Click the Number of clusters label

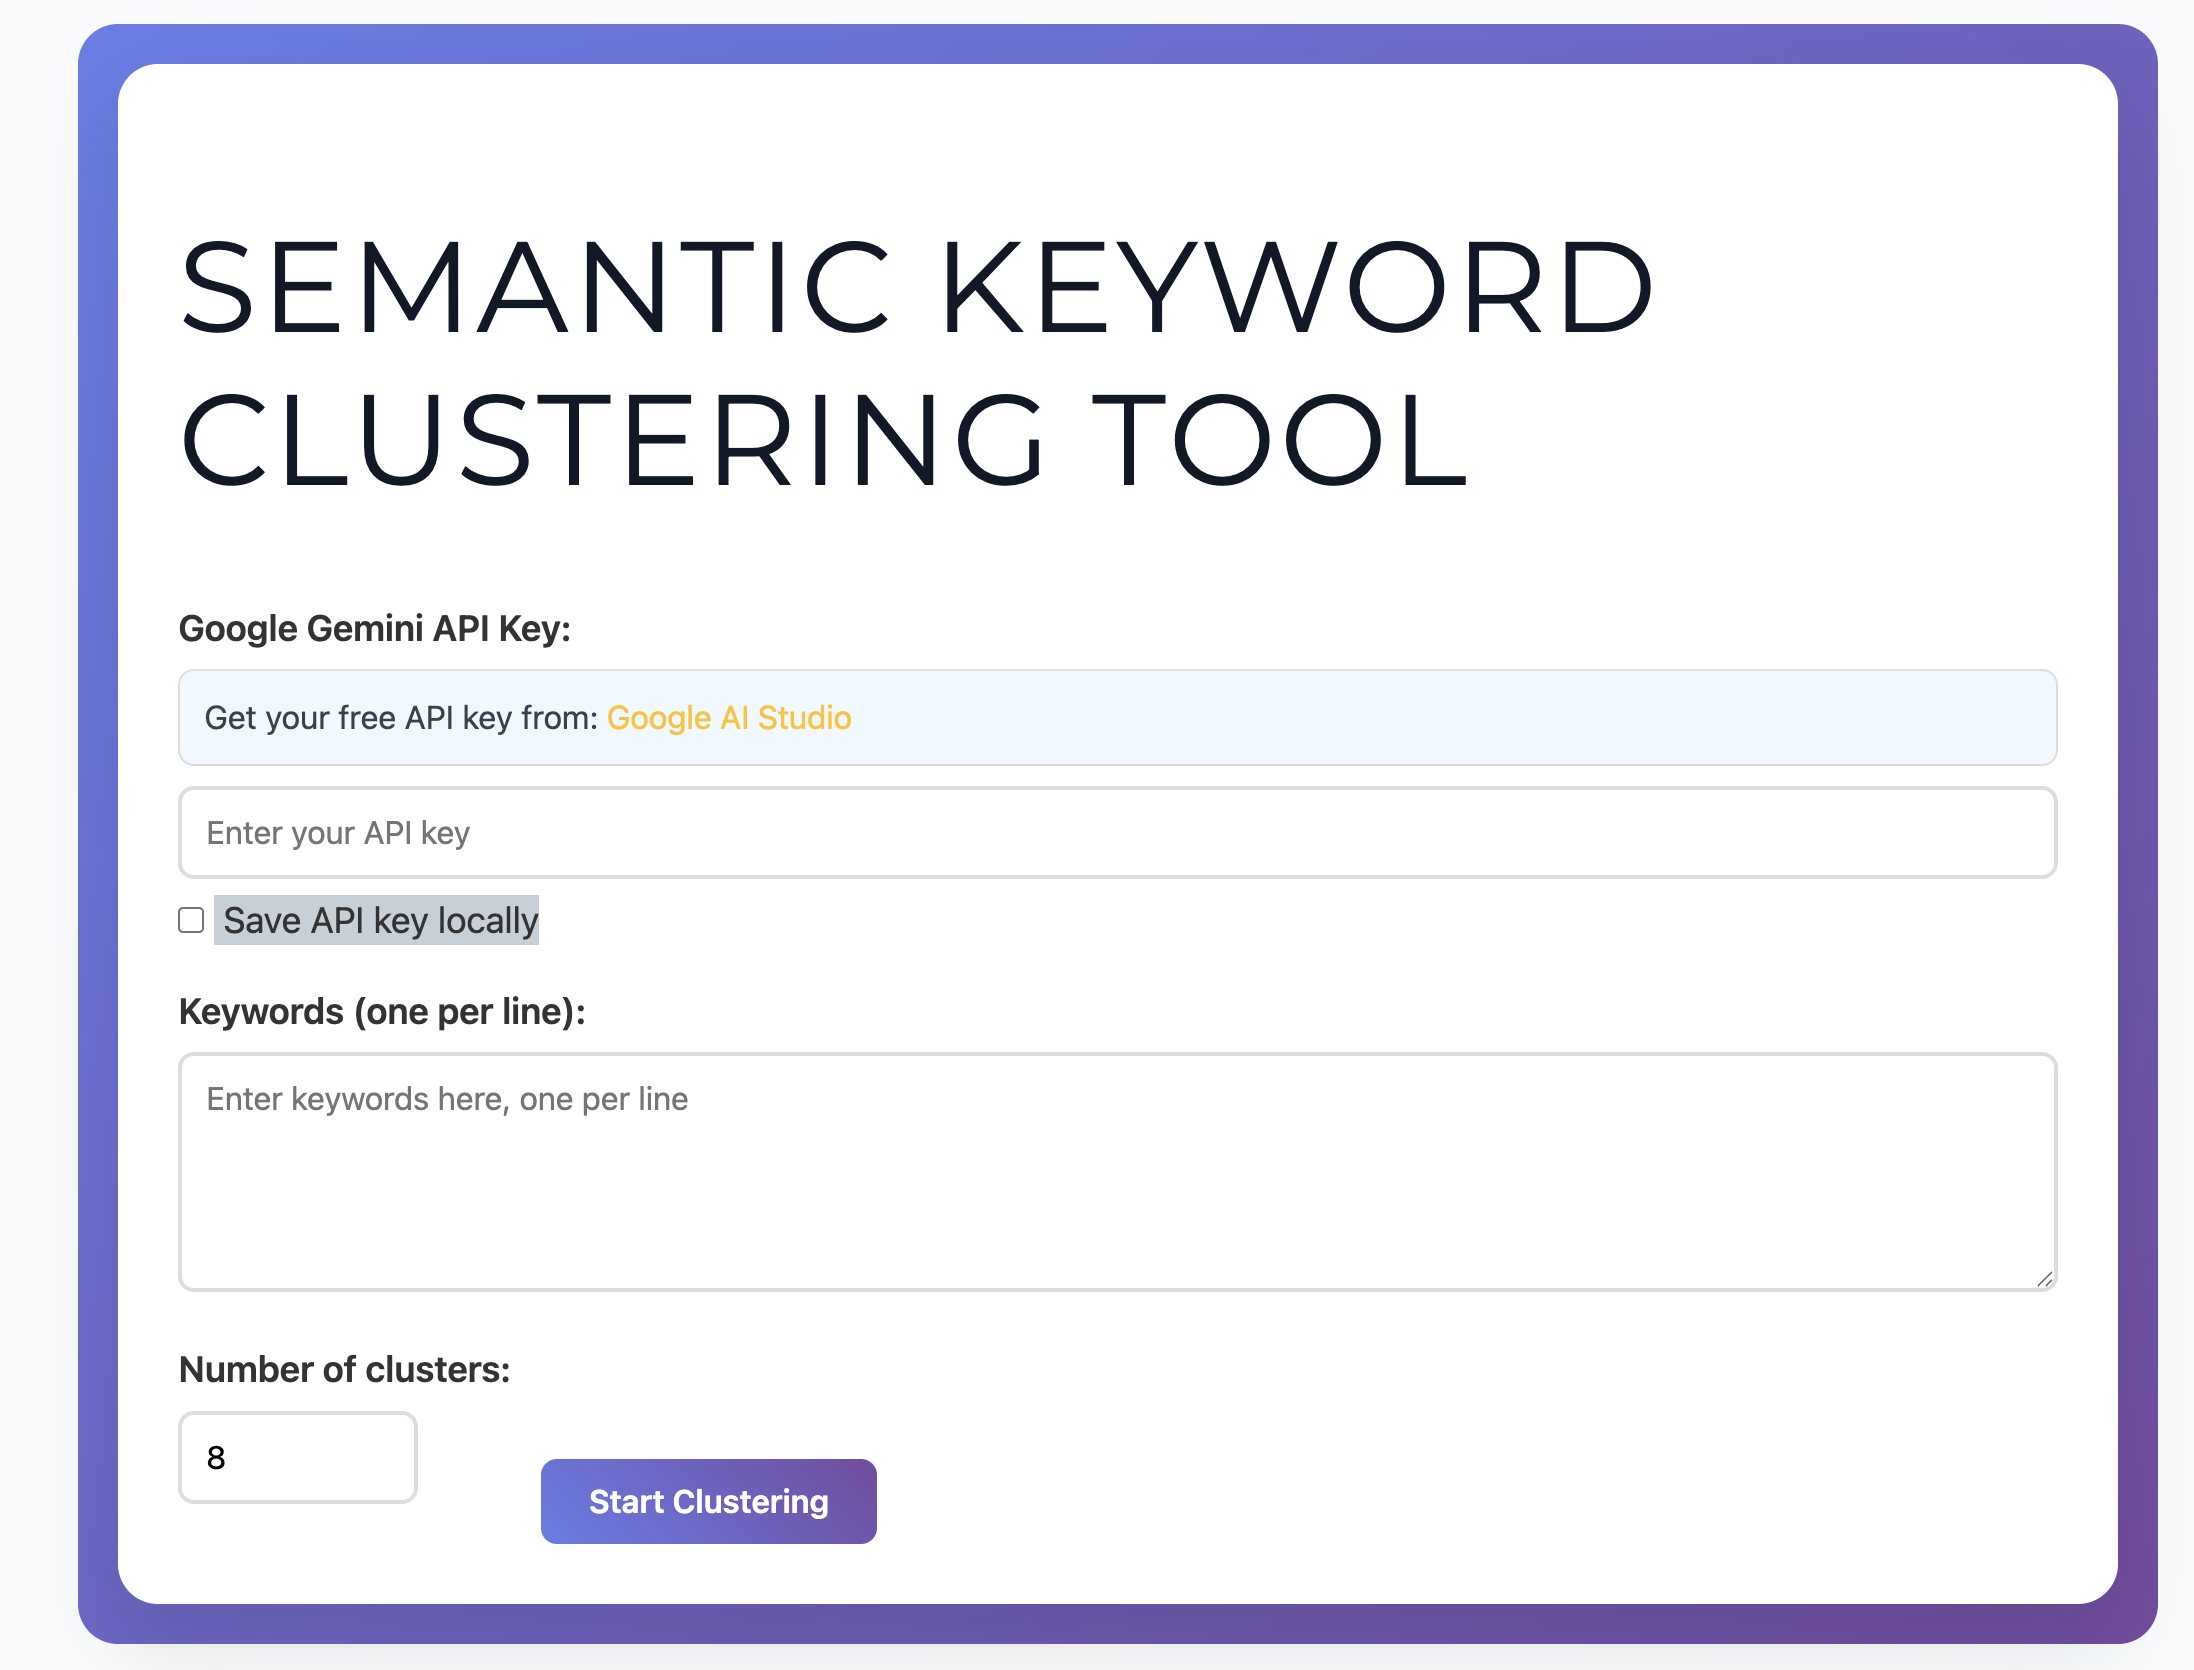click(344, 1369)
